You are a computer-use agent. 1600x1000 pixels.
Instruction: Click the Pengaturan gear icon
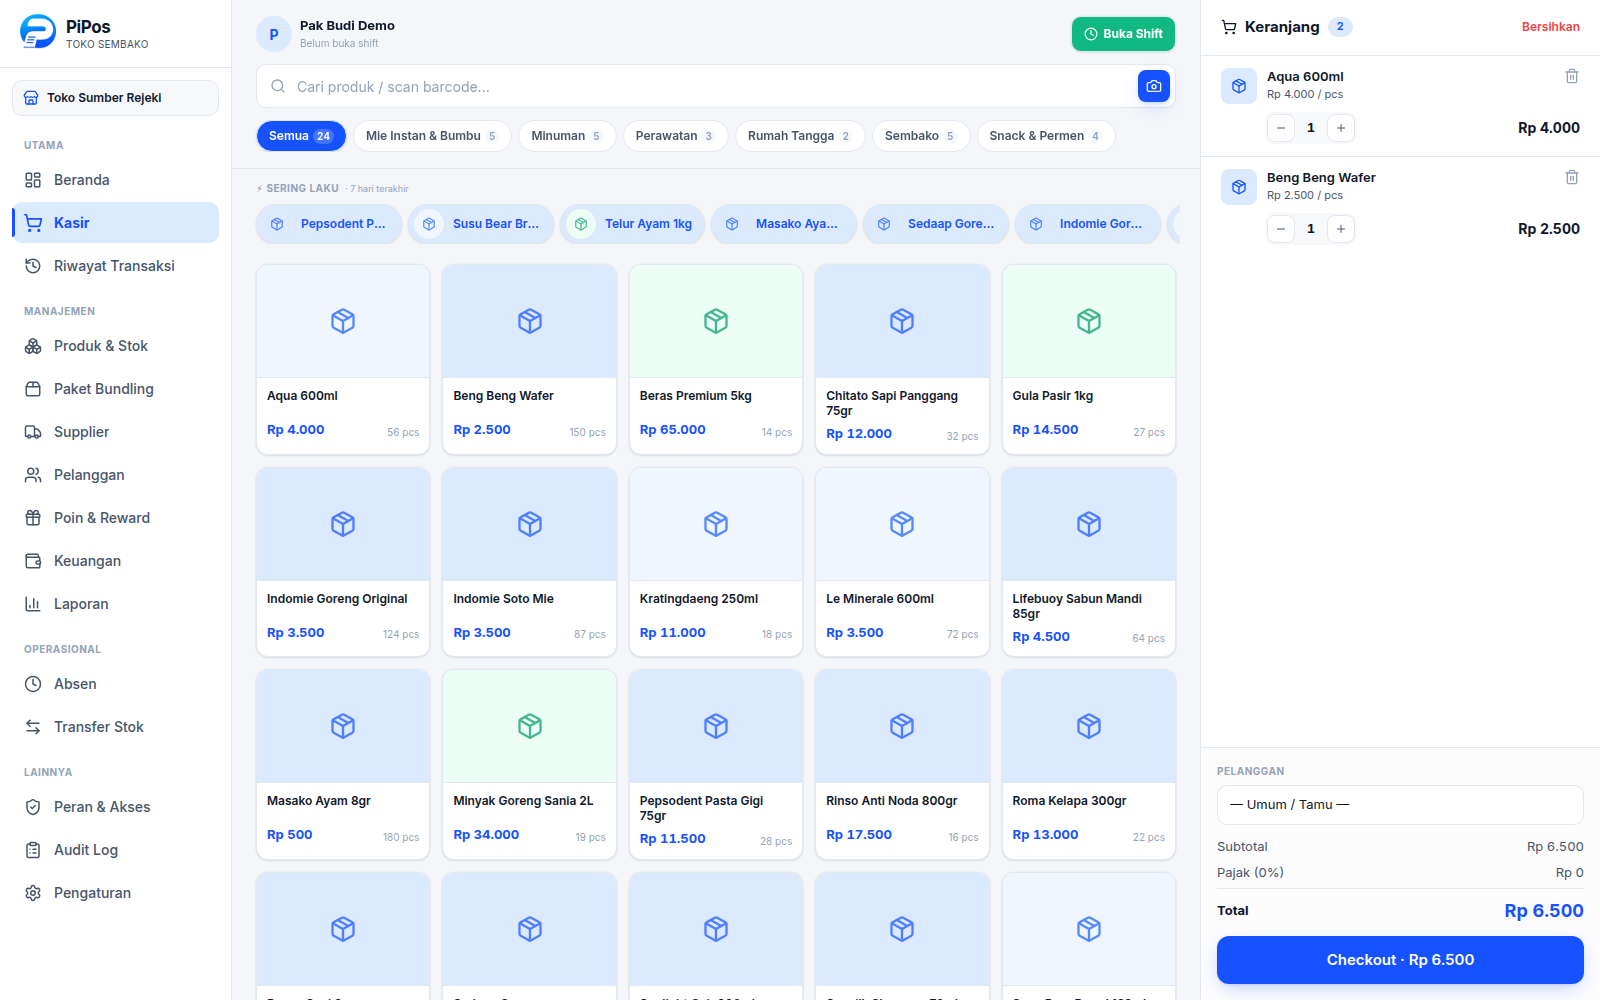coord(33,893)
